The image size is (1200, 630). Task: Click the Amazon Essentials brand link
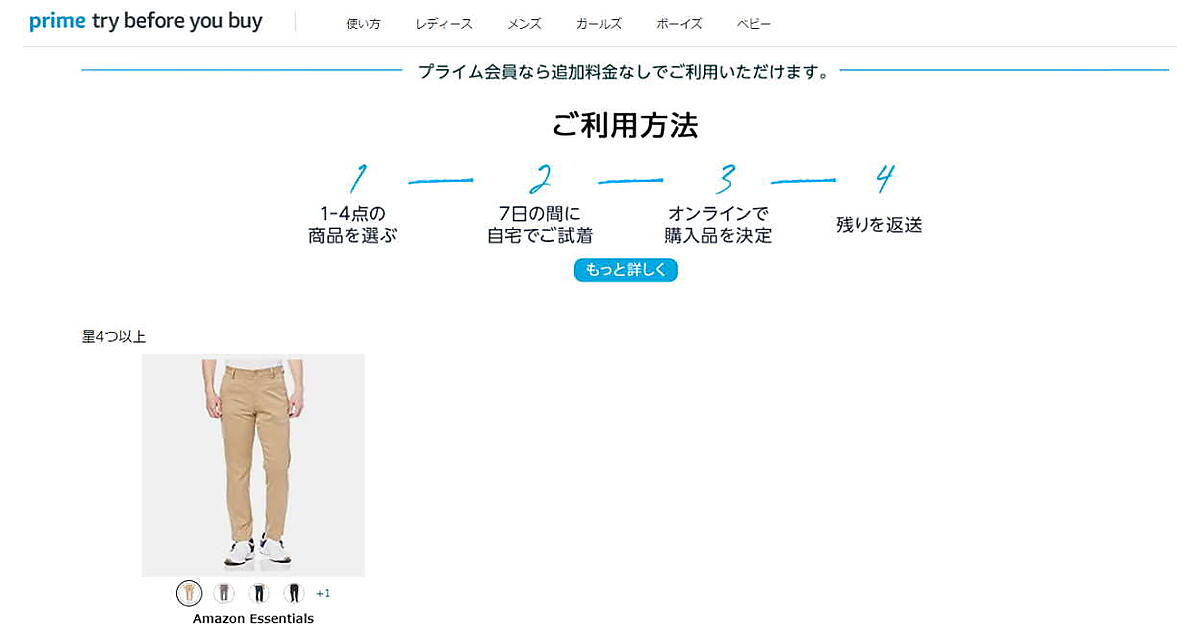[253, 619]
